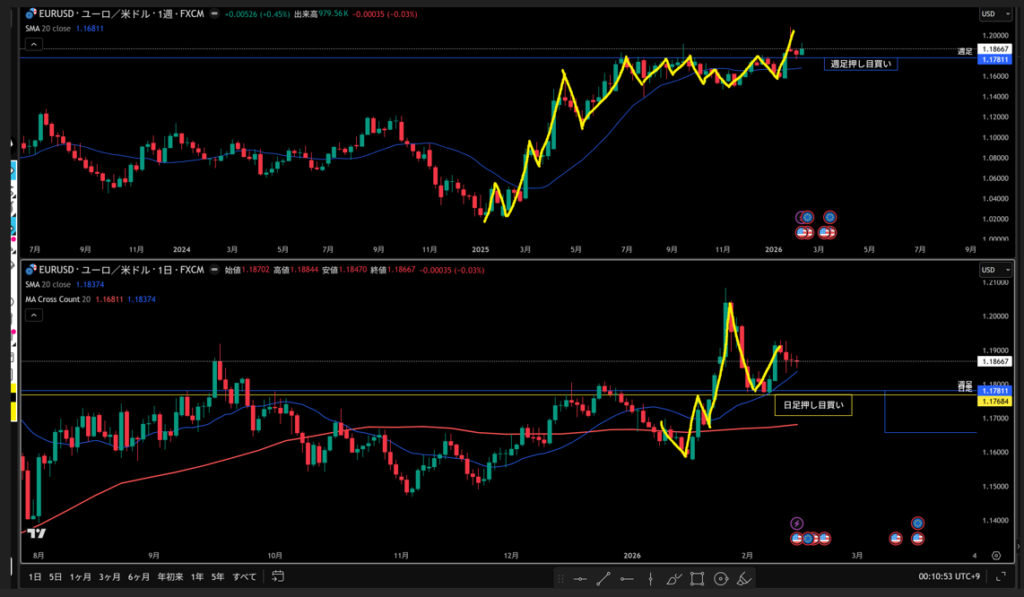1024x597 pixels.
Task: Select the vertical line drawing tool
Action: (651, 578)
